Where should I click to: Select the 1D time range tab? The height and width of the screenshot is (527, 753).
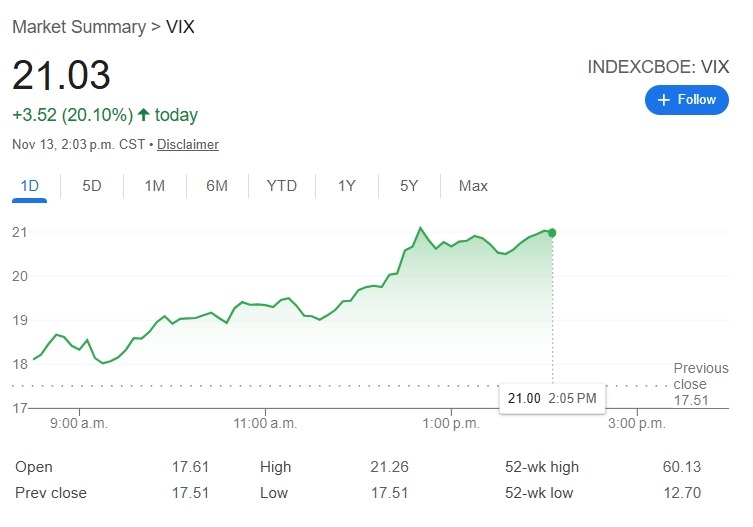30,186
